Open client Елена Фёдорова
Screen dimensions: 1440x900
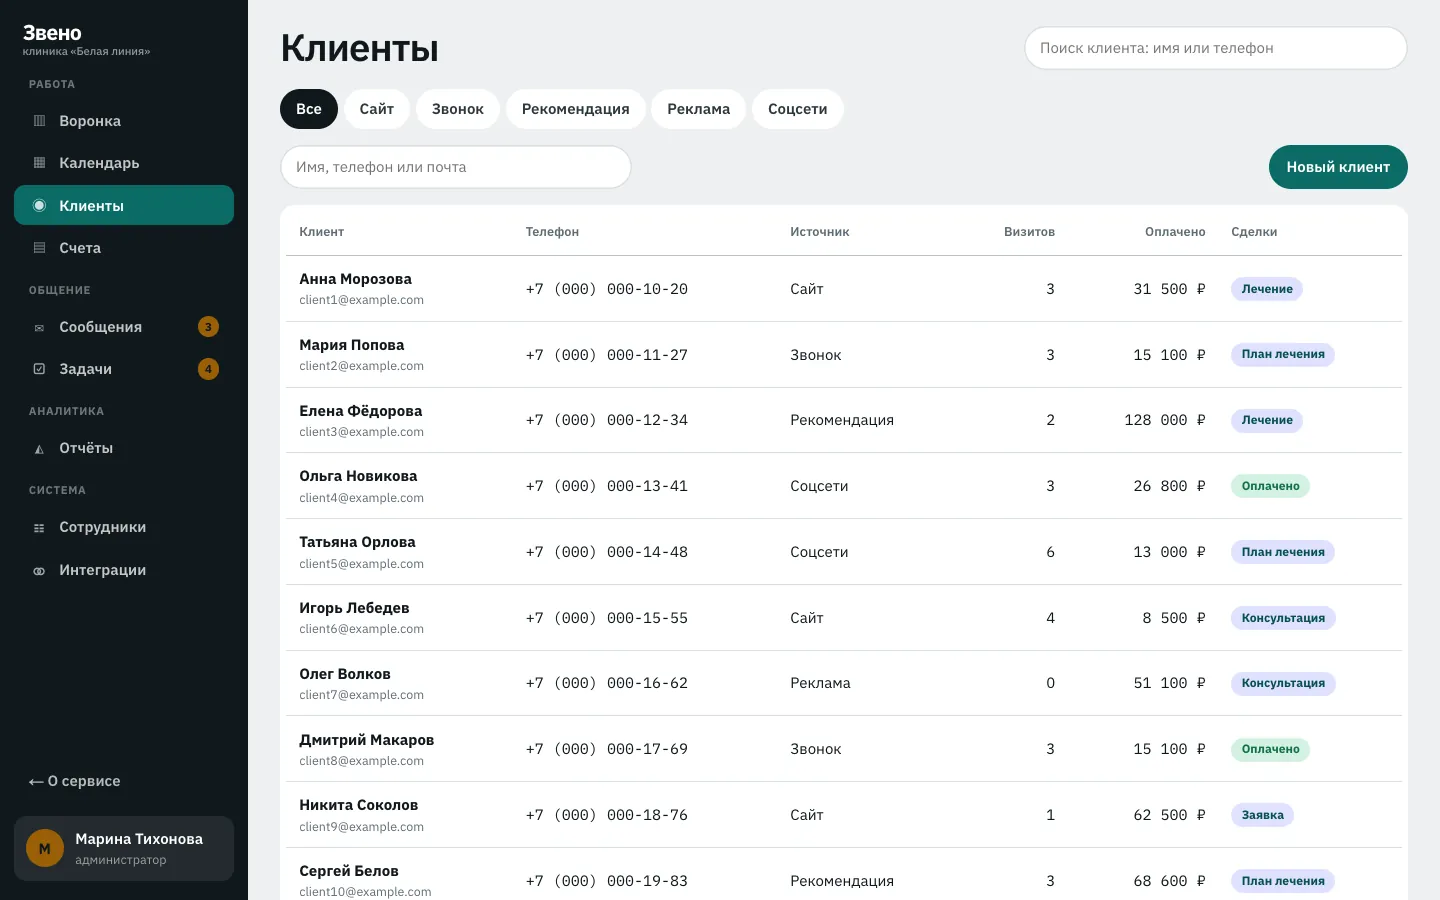pyautogui.click(x=360, y=411)
